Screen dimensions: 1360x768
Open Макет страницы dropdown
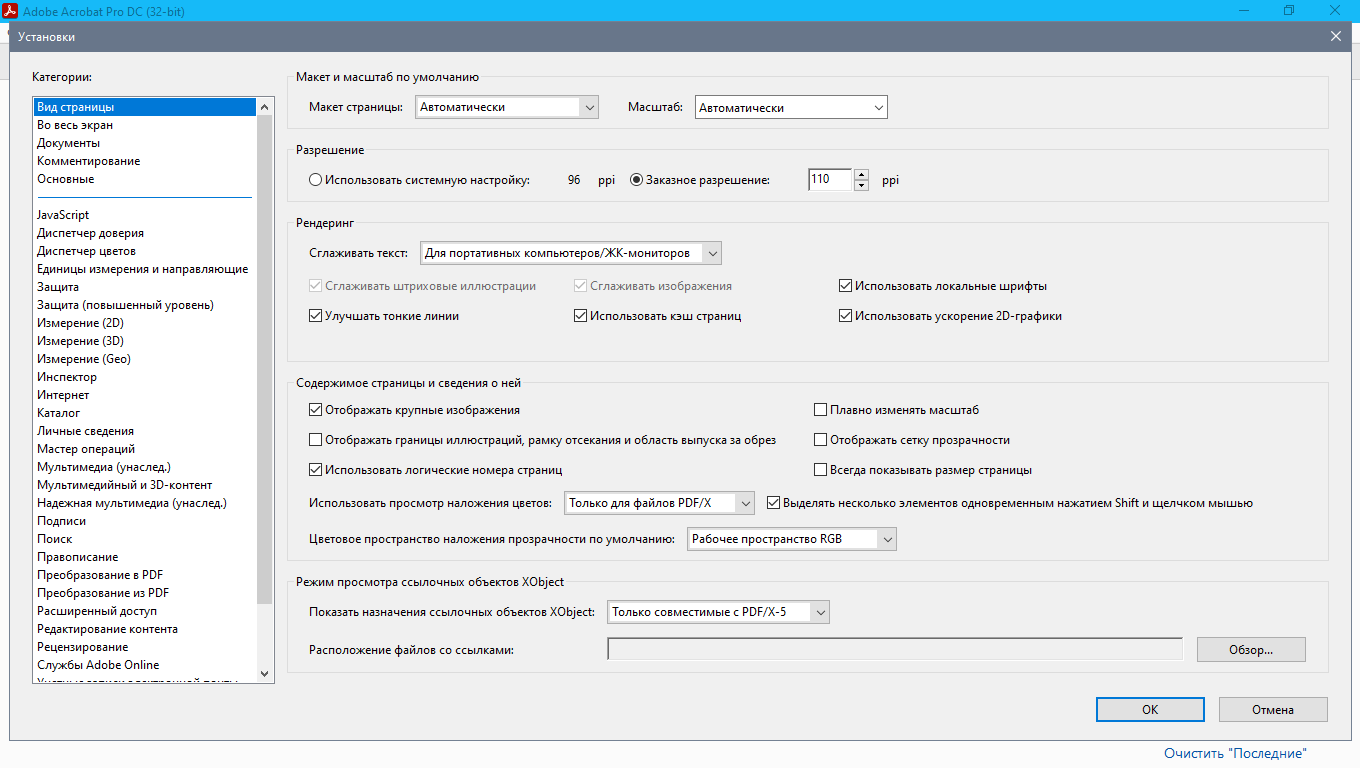(506, 107)
